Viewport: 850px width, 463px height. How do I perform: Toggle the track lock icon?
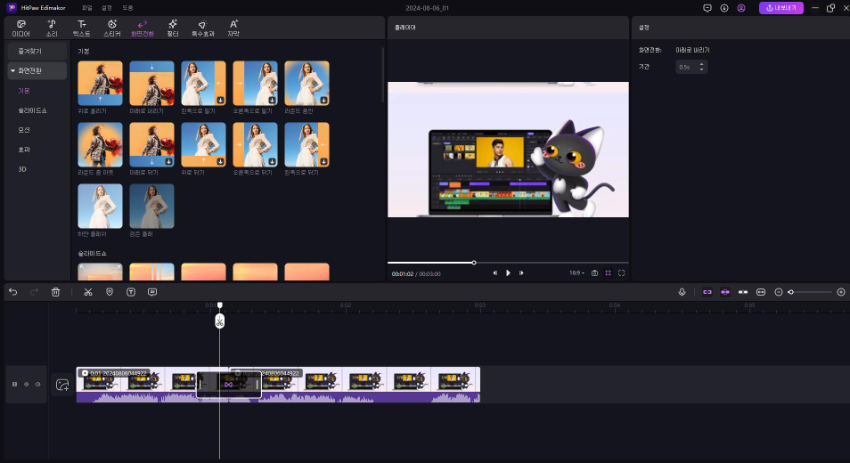(14, 384)
